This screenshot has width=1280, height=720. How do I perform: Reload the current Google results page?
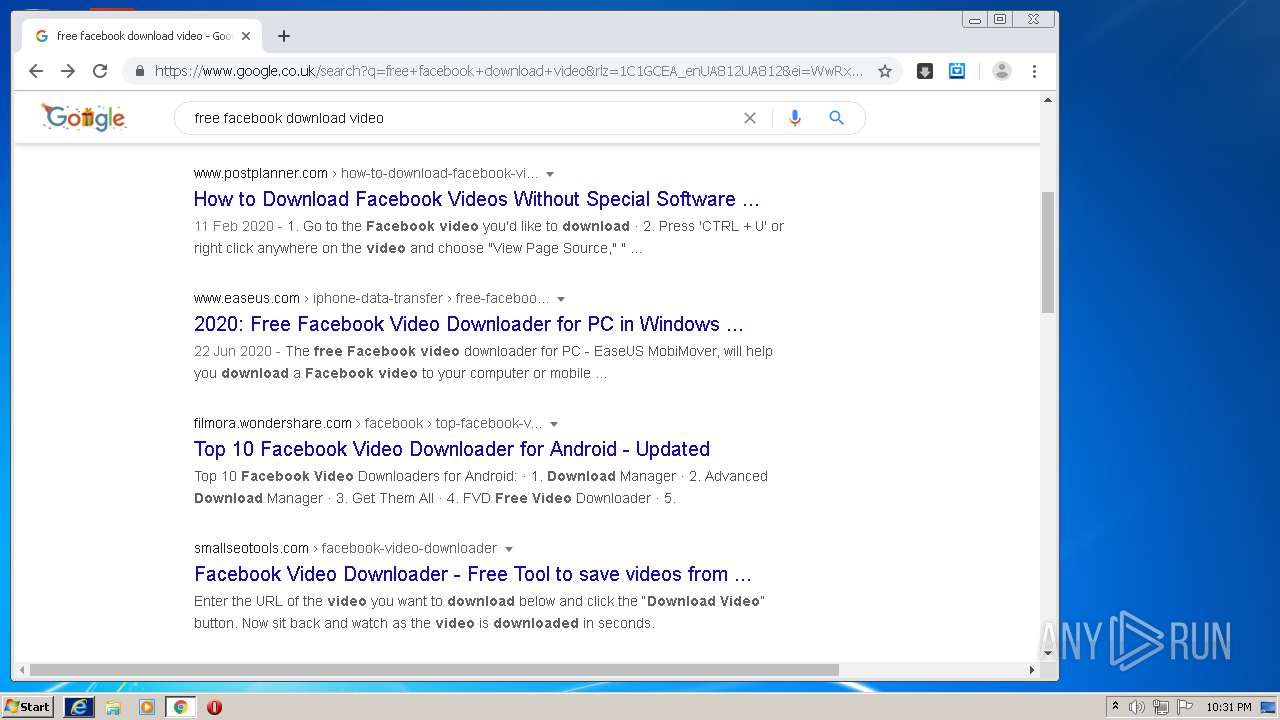tap(100, 71)
